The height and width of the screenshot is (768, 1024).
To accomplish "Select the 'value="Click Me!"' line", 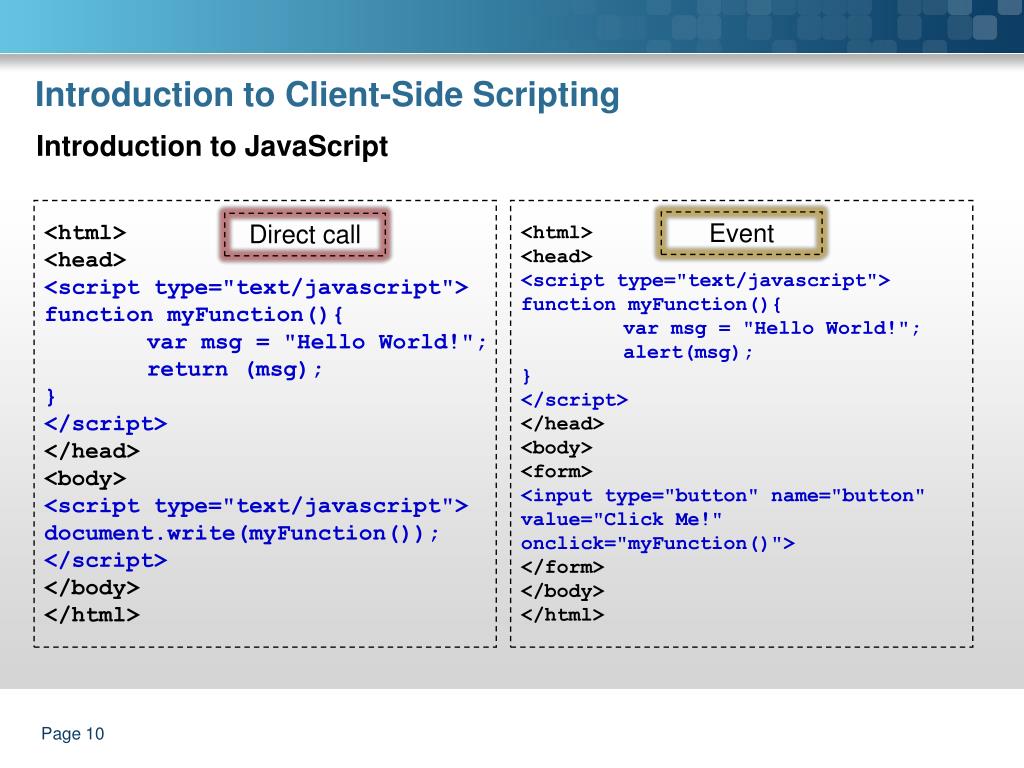I will pos(622,519).
